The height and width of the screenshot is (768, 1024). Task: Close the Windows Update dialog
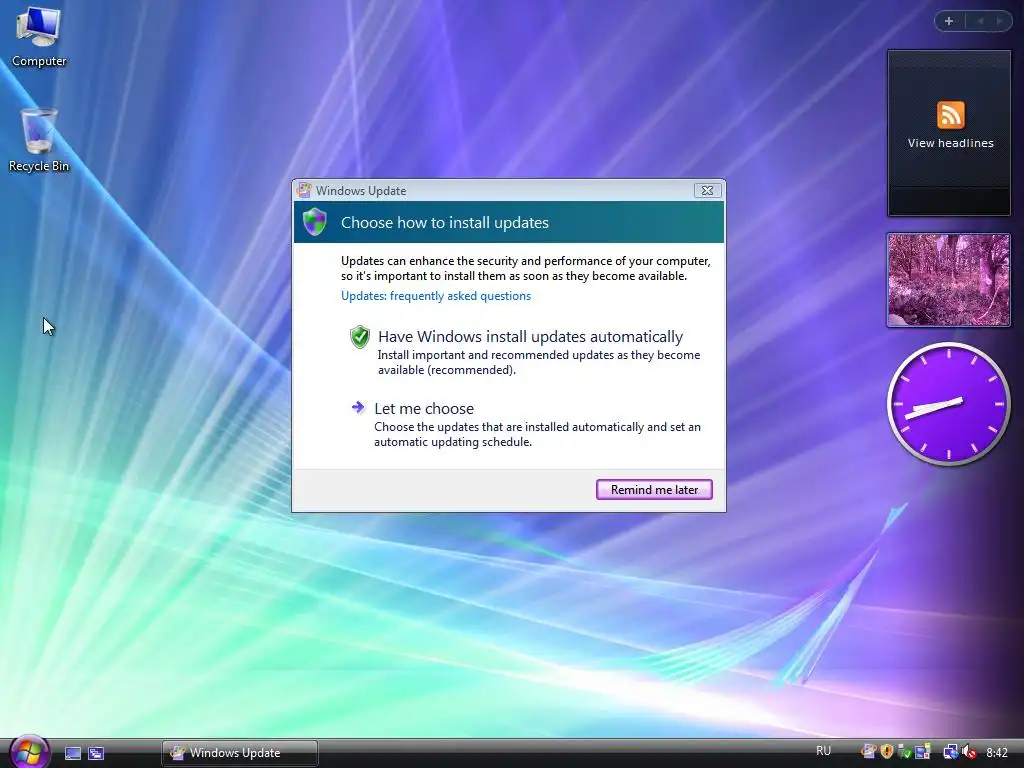(x=707, y=190)
